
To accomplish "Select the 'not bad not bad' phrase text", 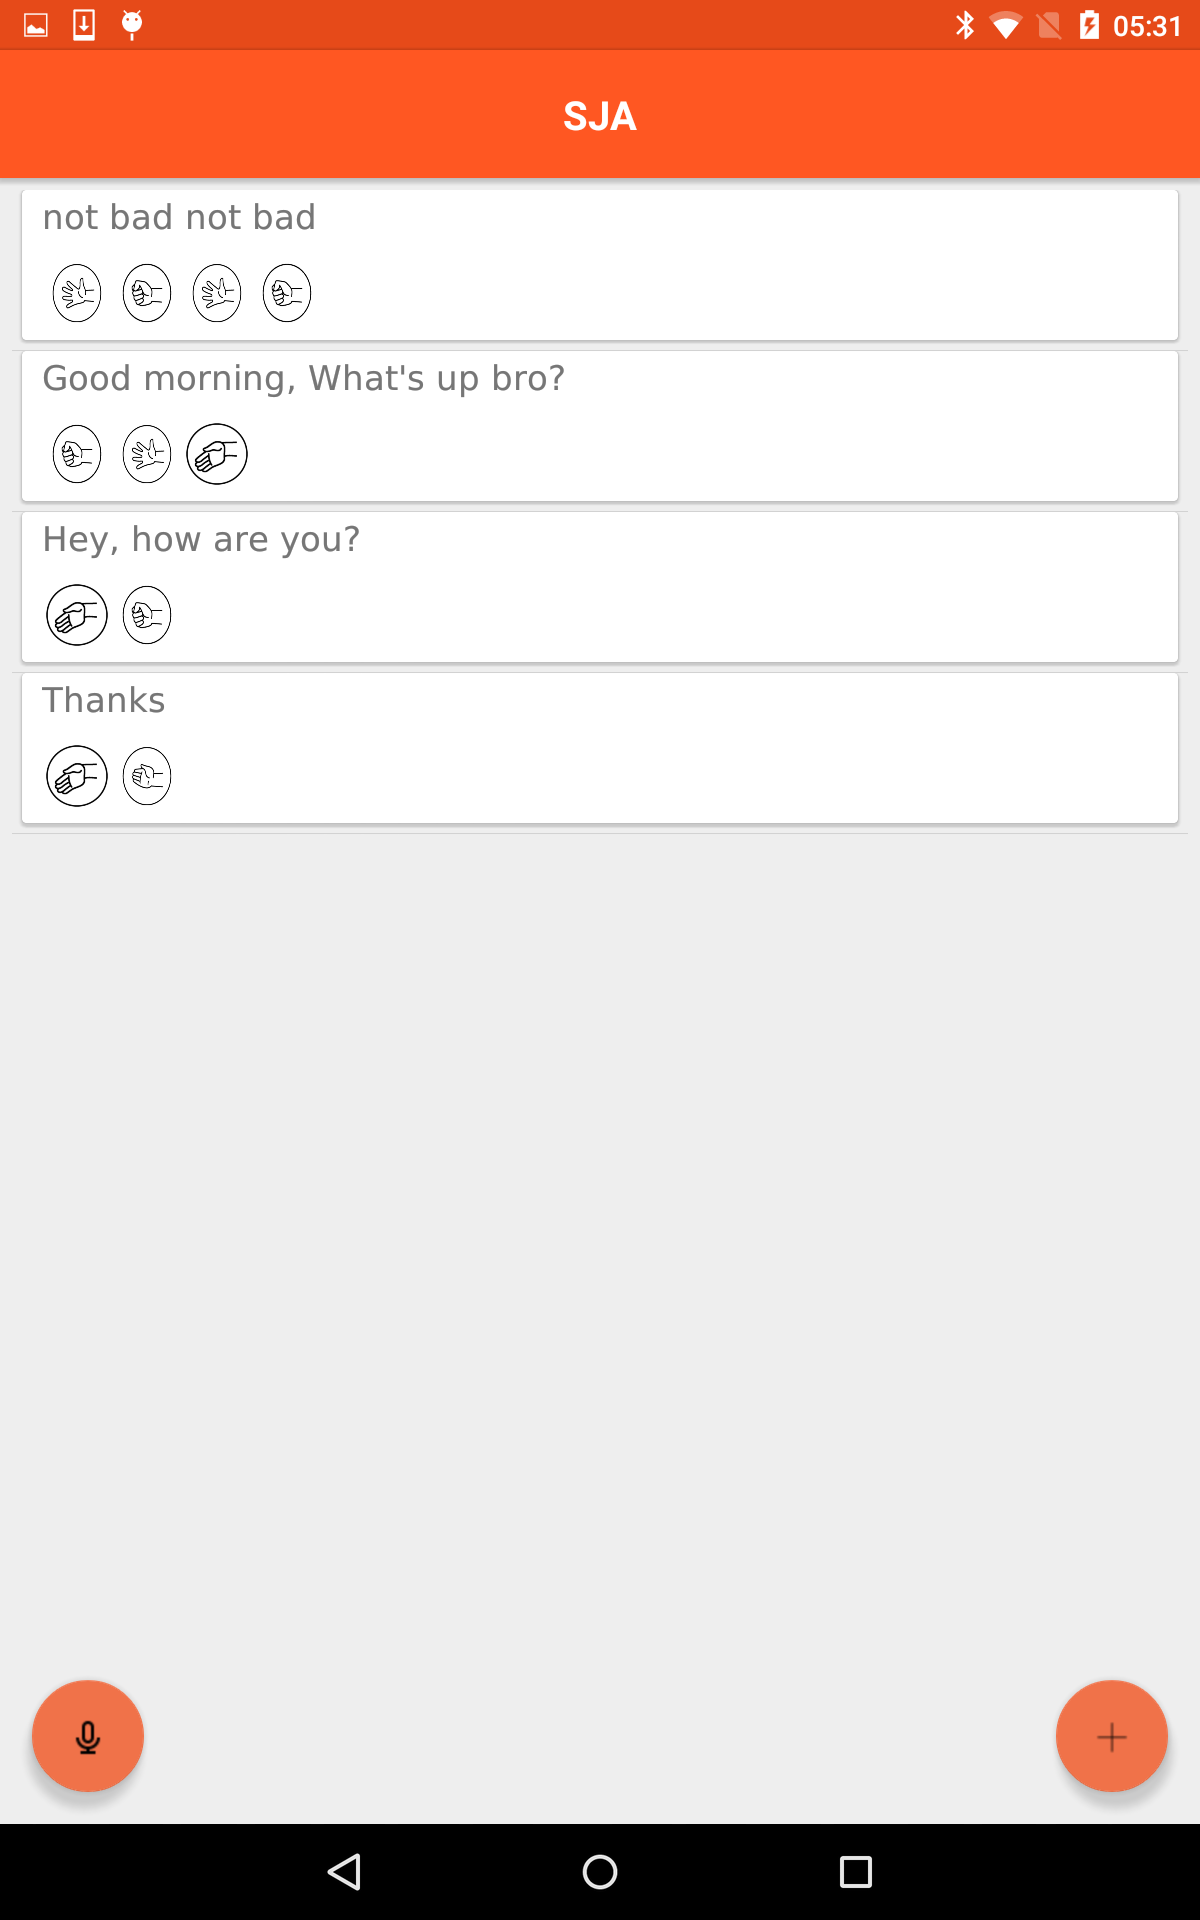I will [179, 217].
